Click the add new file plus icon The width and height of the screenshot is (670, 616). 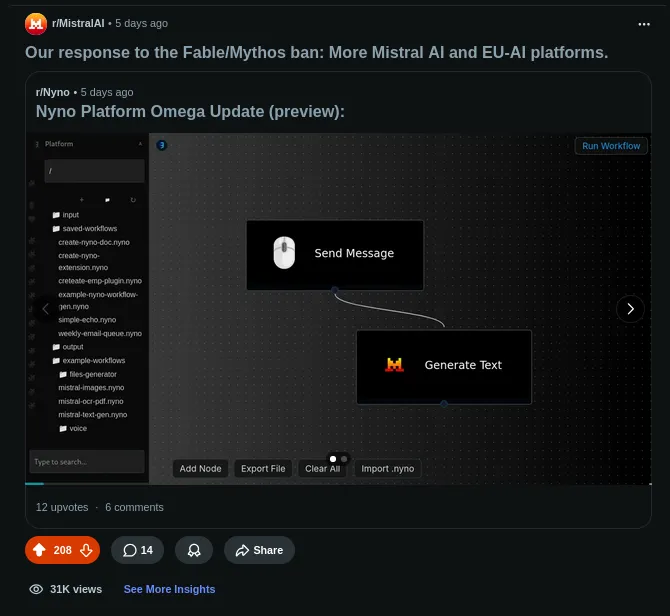click(82, 199)
